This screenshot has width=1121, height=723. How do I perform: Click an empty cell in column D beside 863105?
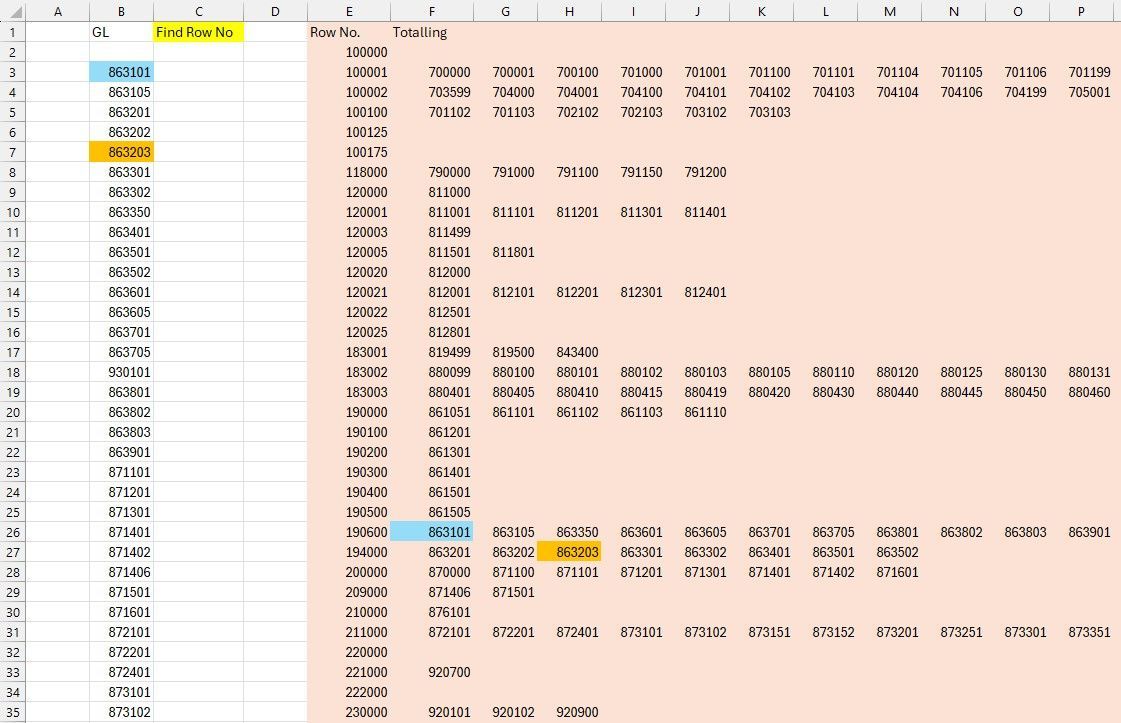[x=275, y=92]
